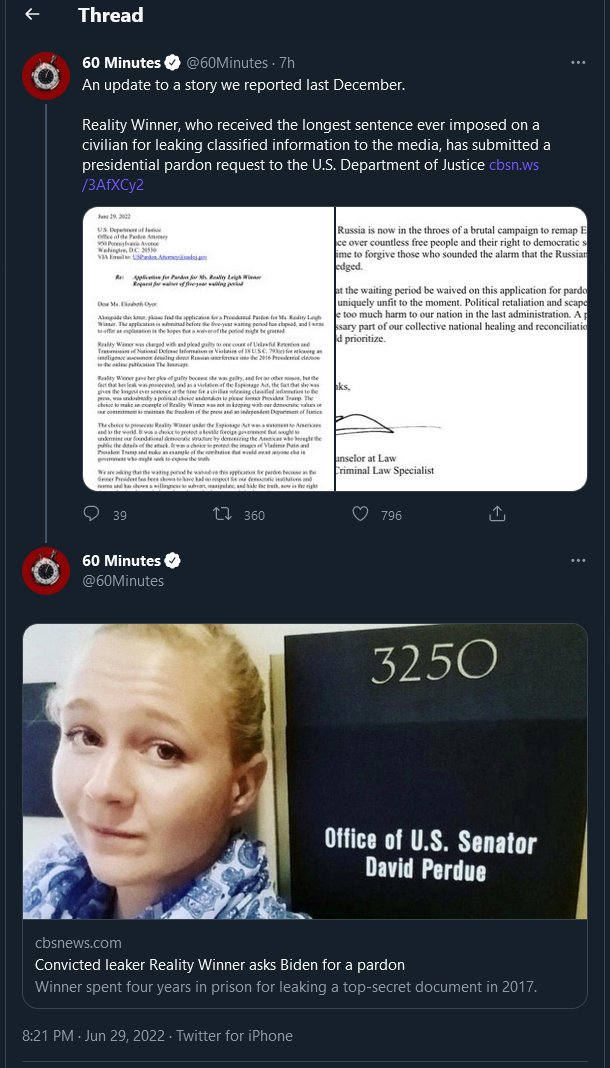Open the Reality Winner article photo
The image size is (610, 1068).
[x=305, y=771]
